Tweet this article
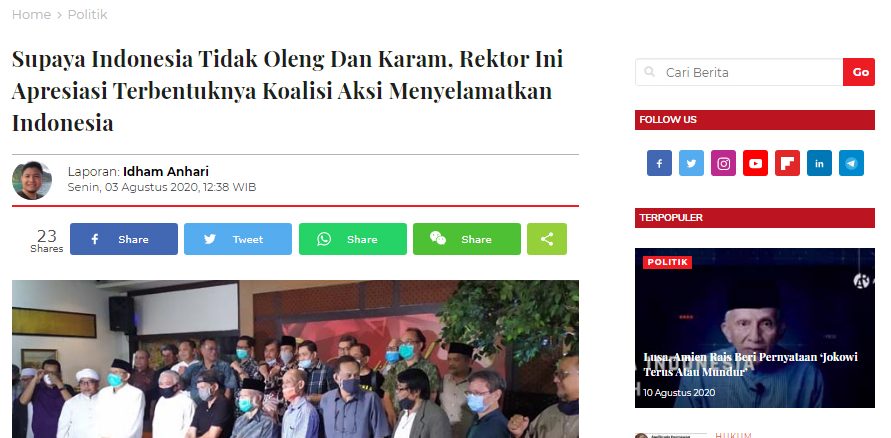The height and width of the screenshot is (438, 891). (238, 239)
